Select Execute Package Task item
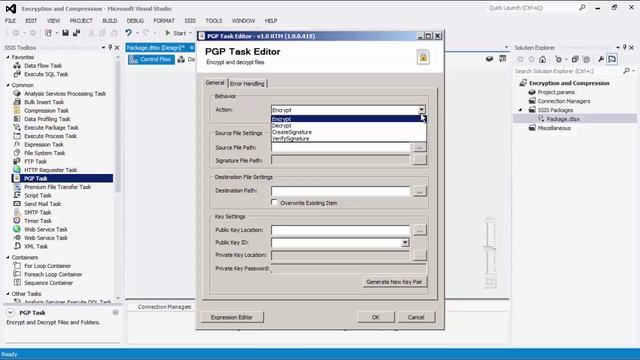This screenshot has width=640, height=360. click(x=51, y=128)
